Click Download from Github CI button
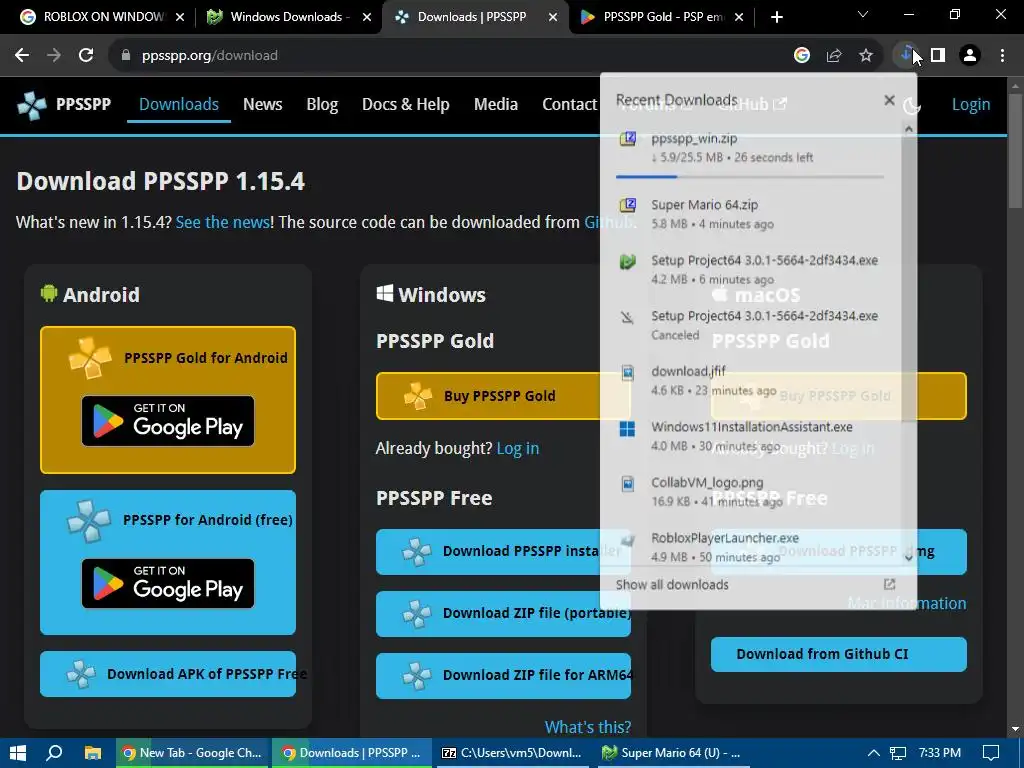Image resolution: width=1024 pixels, height=768 pixels. (x=839, y=654)
